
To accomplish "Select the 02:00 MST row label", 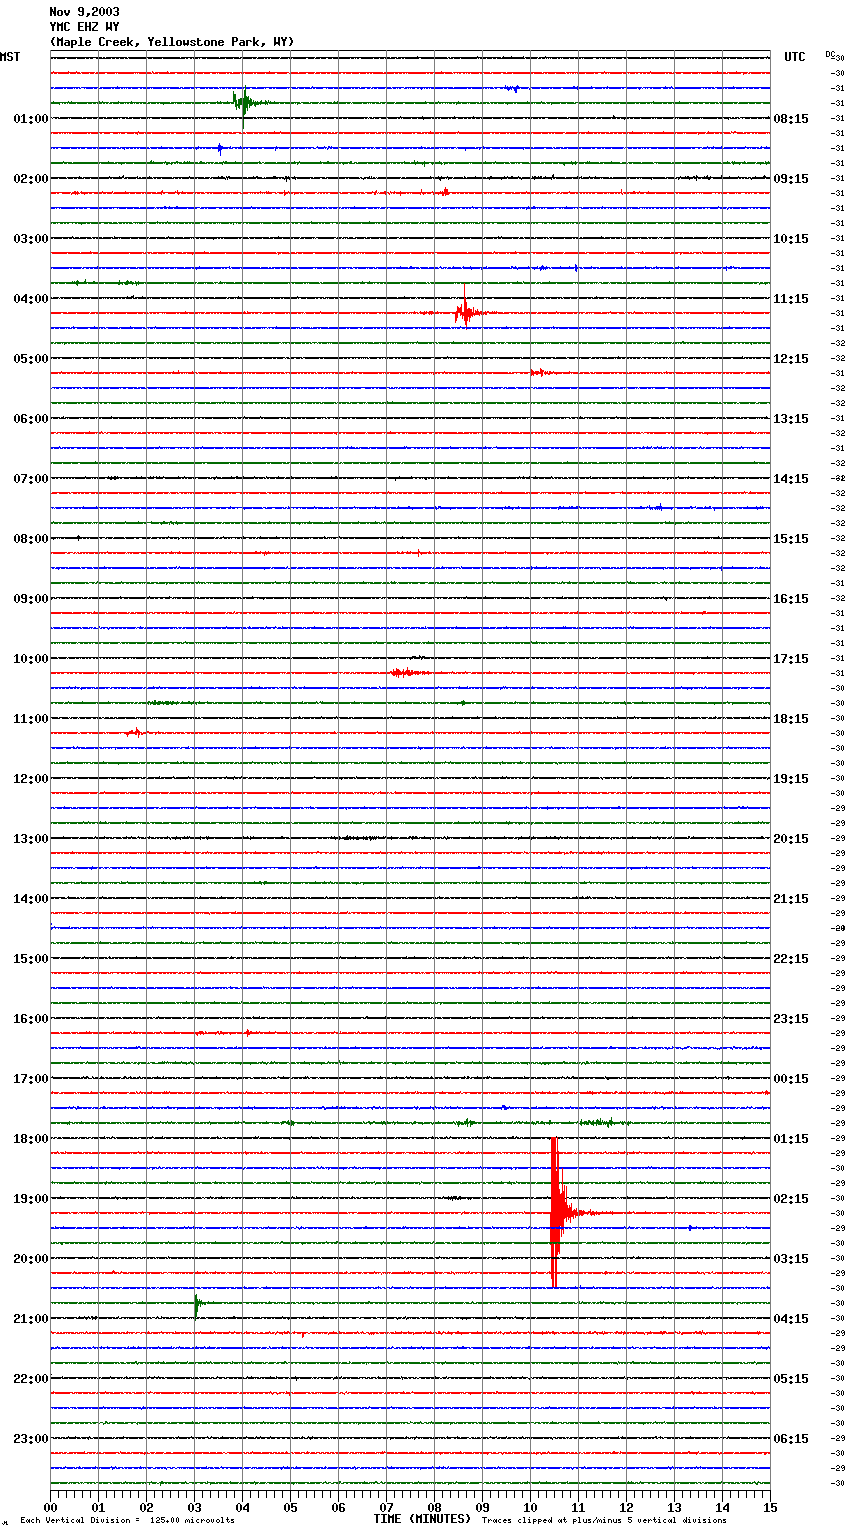I will 31,179.
